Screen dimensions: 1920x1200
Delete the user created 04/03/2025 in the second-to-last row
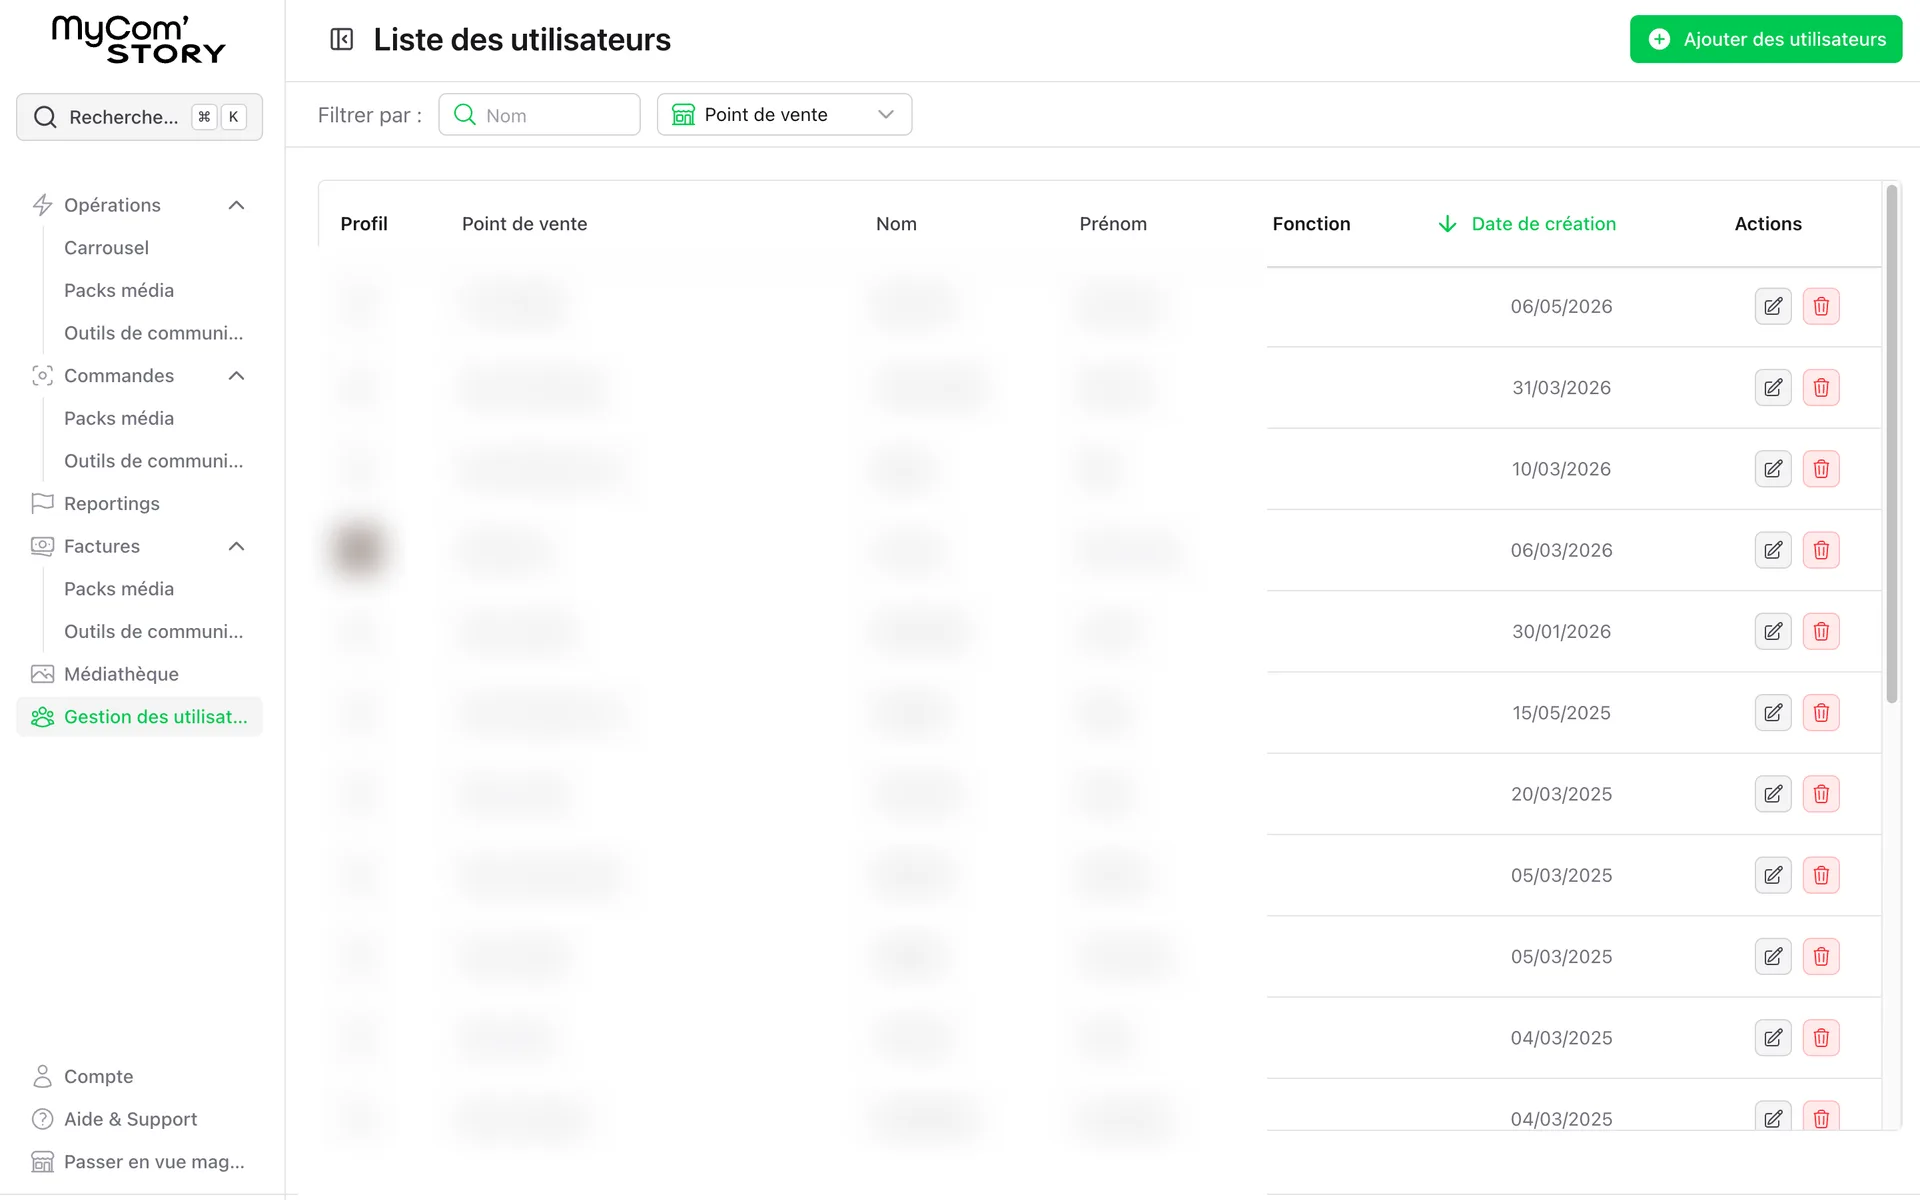[1821, 1037]
